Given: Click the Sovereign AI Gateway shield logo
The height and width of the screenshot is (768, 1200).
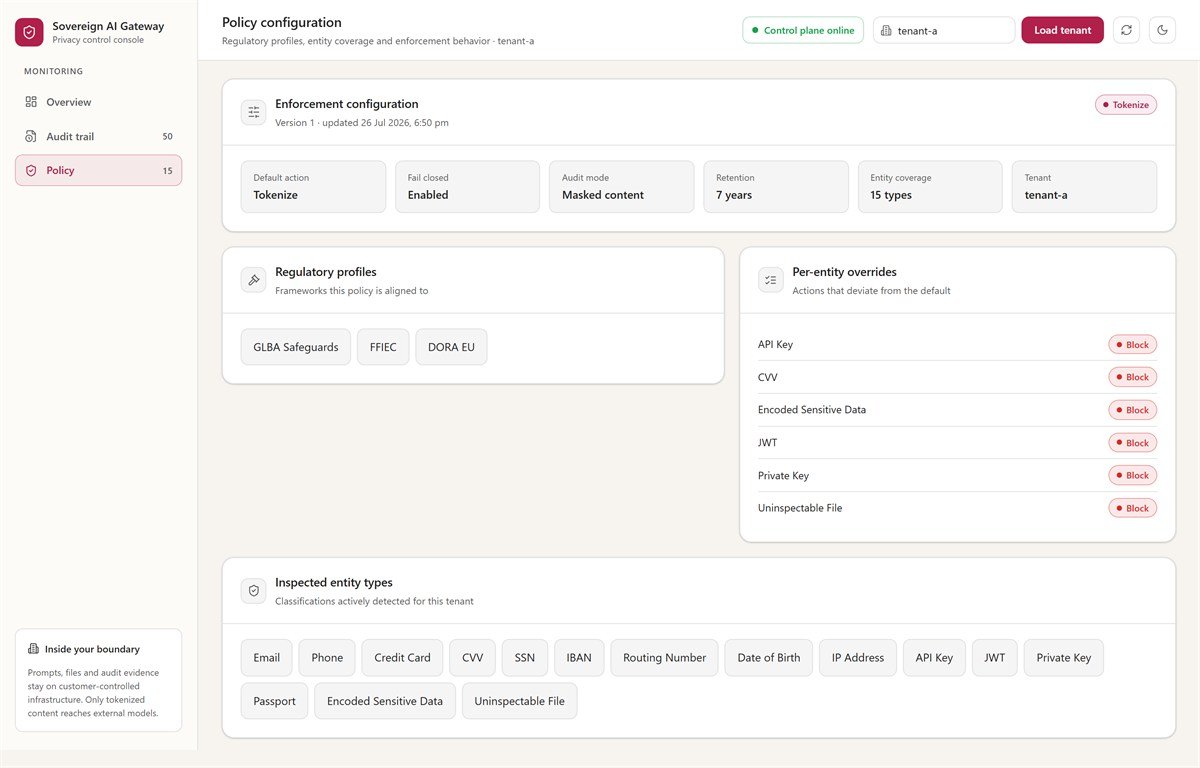Looking at the screenshot, I should pos(29,32).
